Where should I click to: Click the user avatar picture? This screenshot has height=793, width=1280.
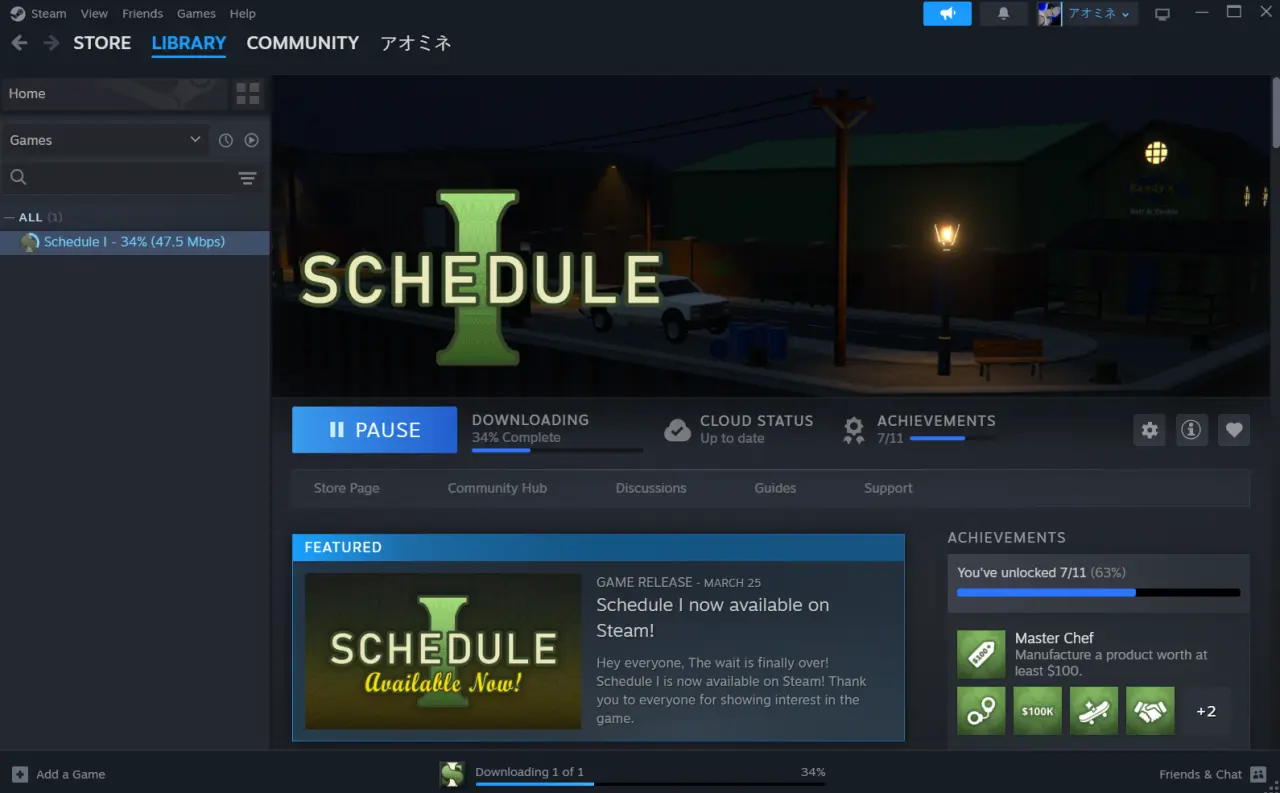pos(1049,13)
